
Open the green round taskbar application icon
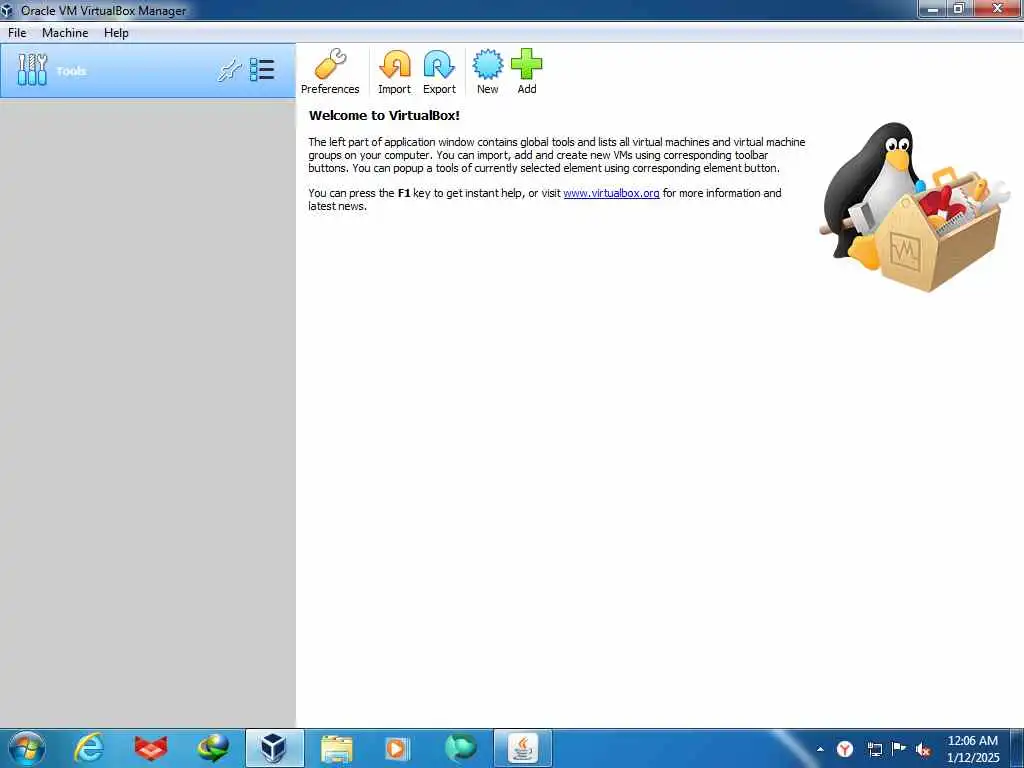click(460, 748)
